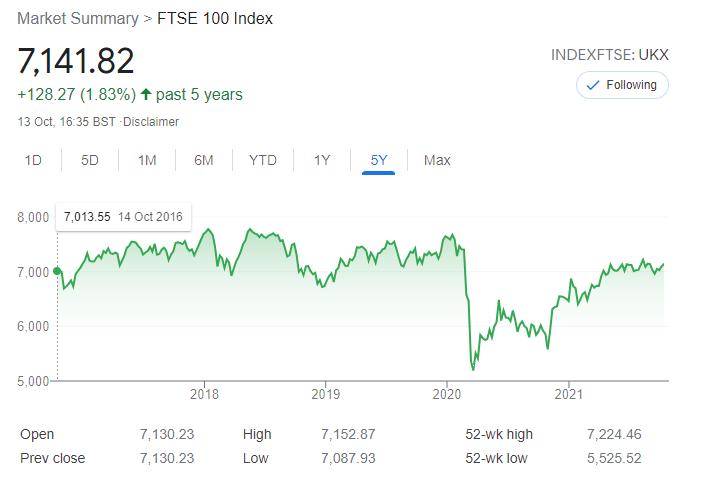
Task: Switch to the 1M range tab
Action: pos(147,160)
